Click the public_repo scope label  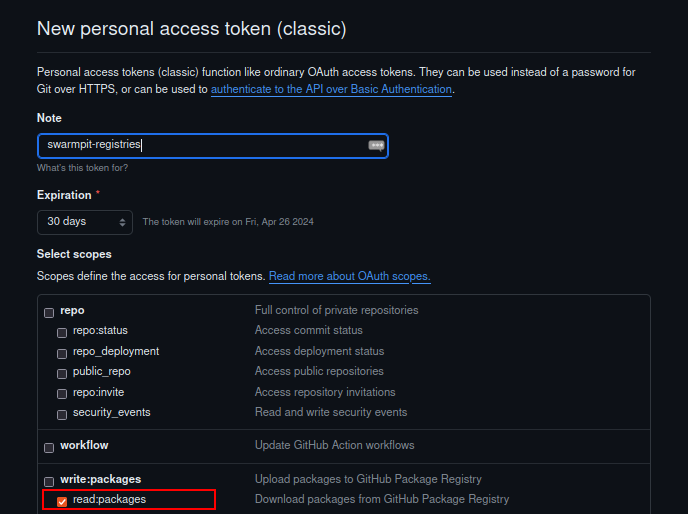pyautogui.click(x=101, y=372)
